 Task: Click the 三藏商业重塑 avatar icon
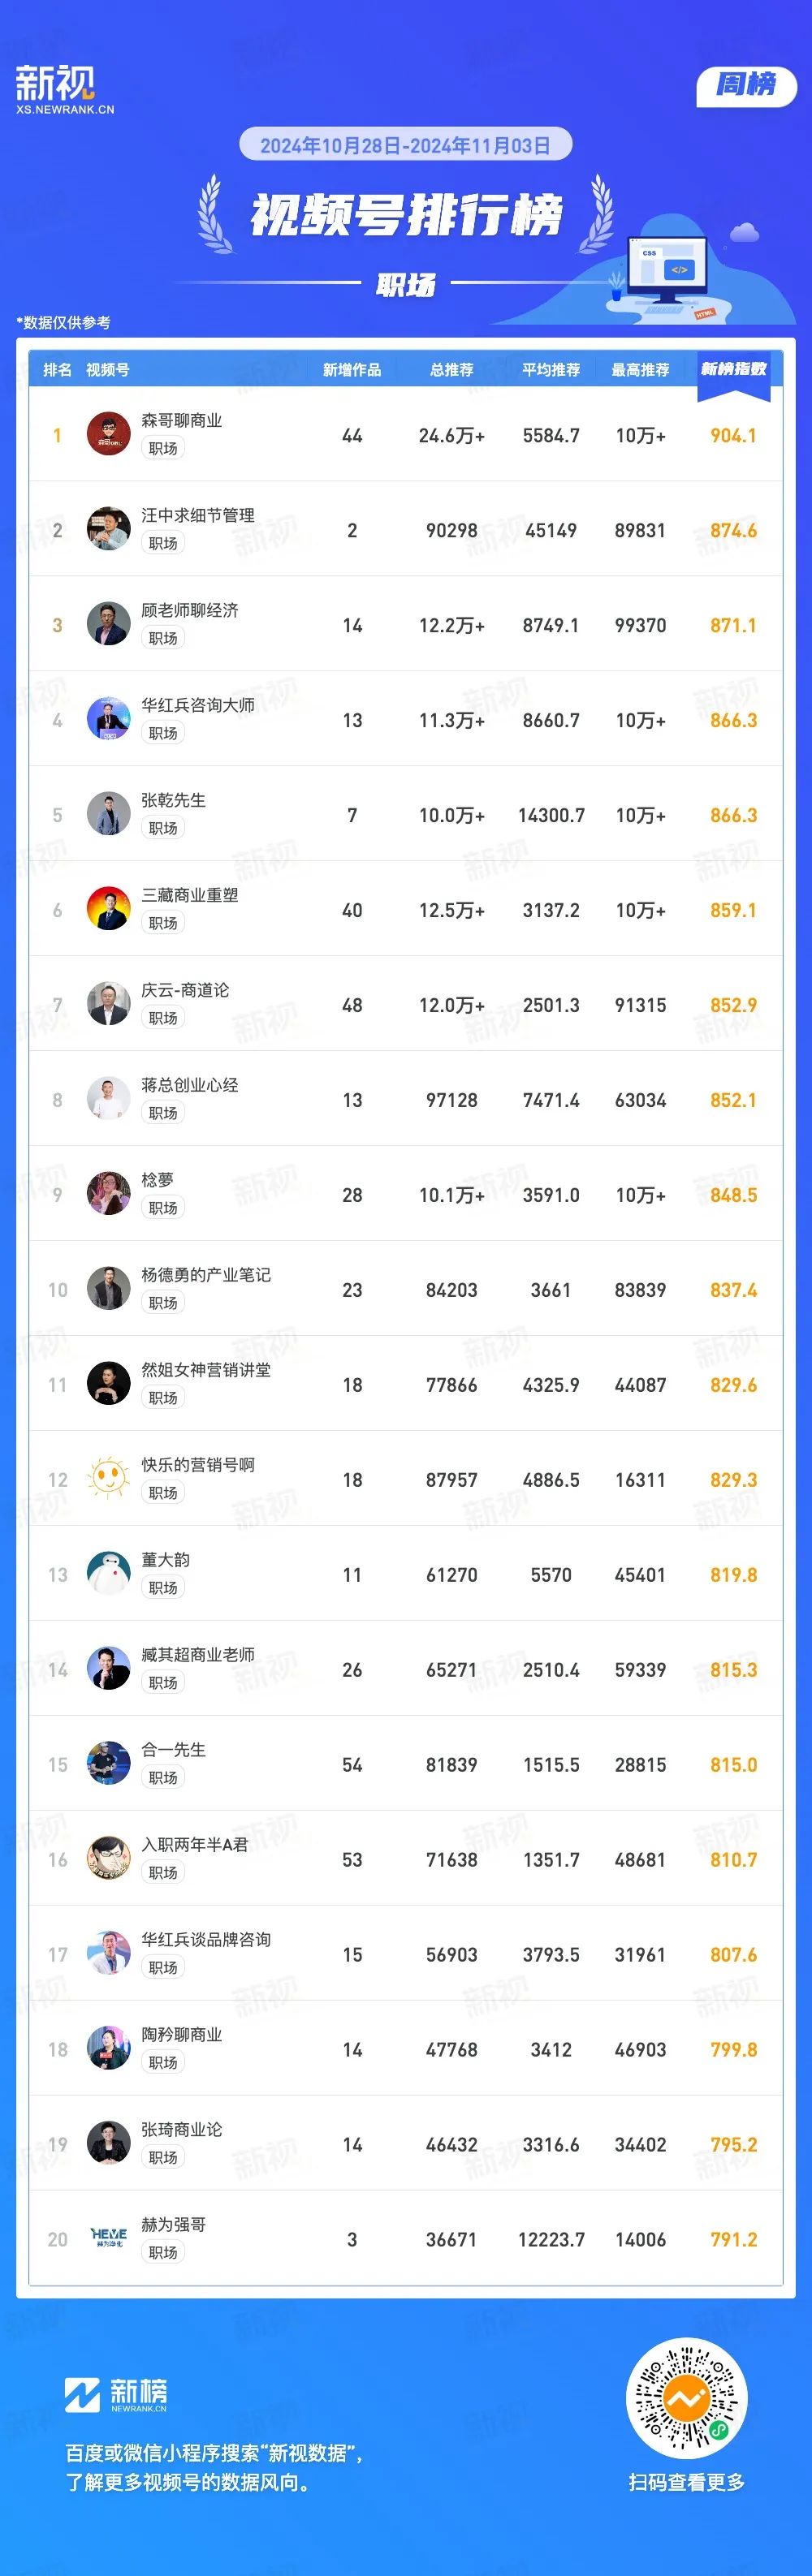[x=108, y=909]
